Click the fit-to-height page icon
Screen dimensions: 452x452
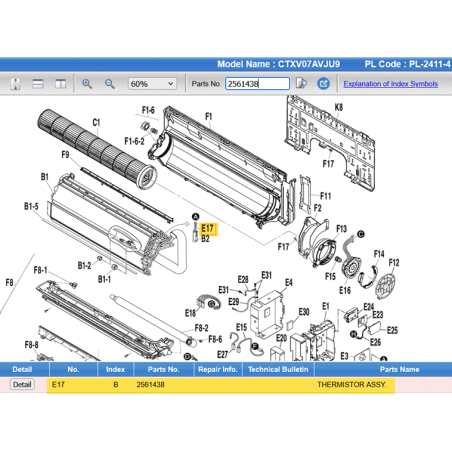pos(15,84)
